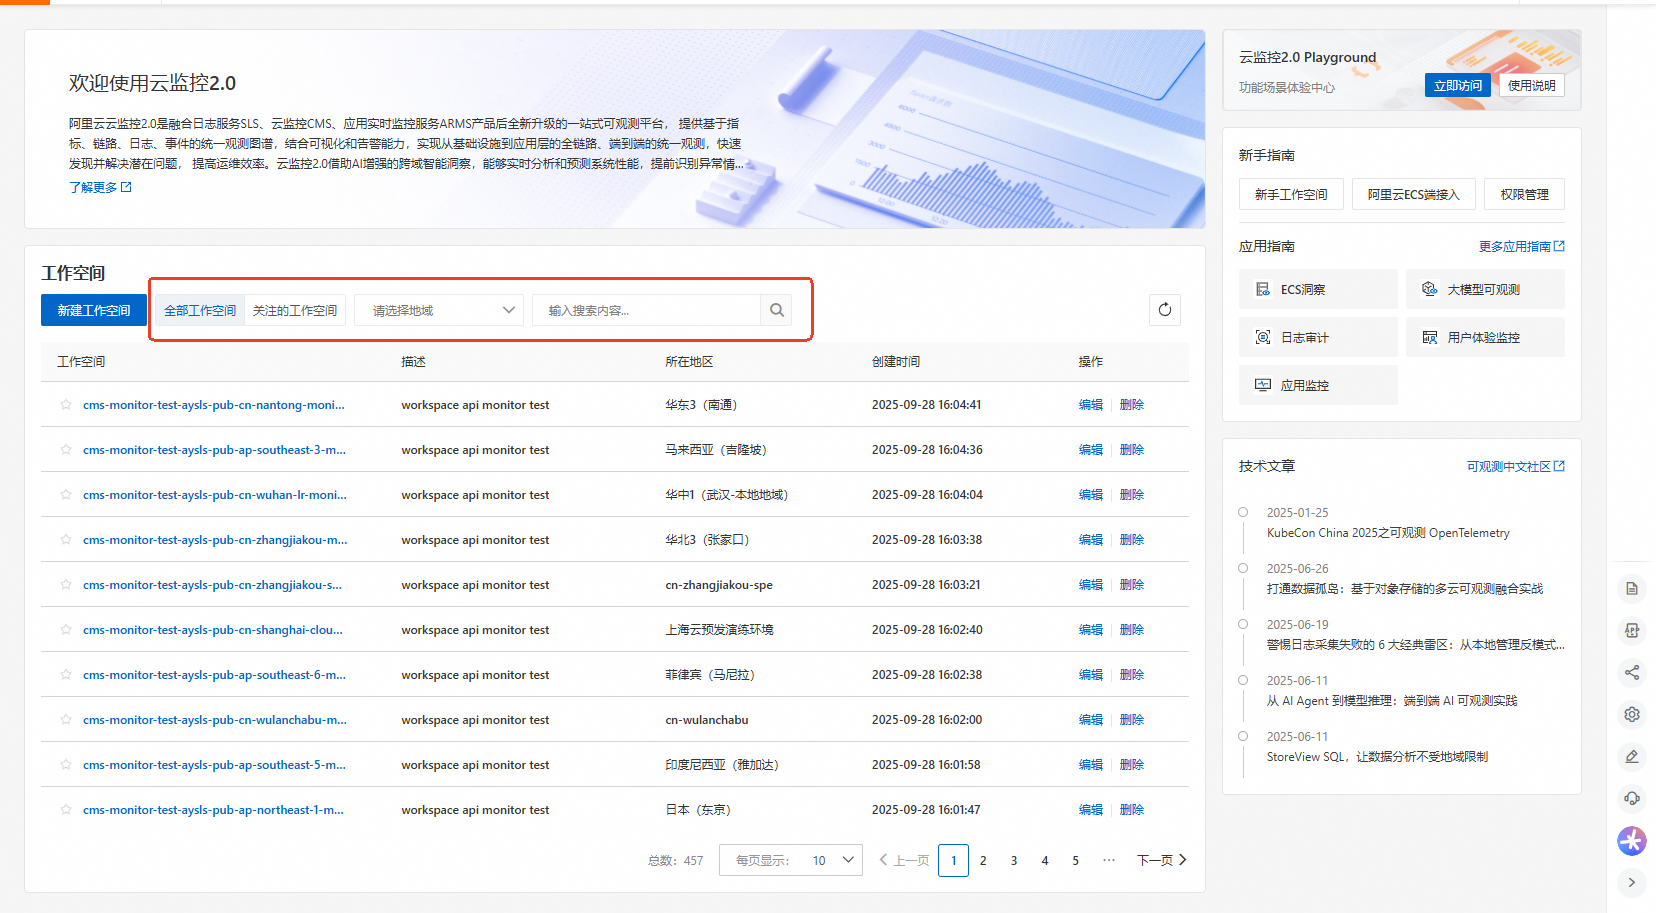Open the 阿里云ECS端接入 guide
1656x913 pixels.
tap(1414, 194)
